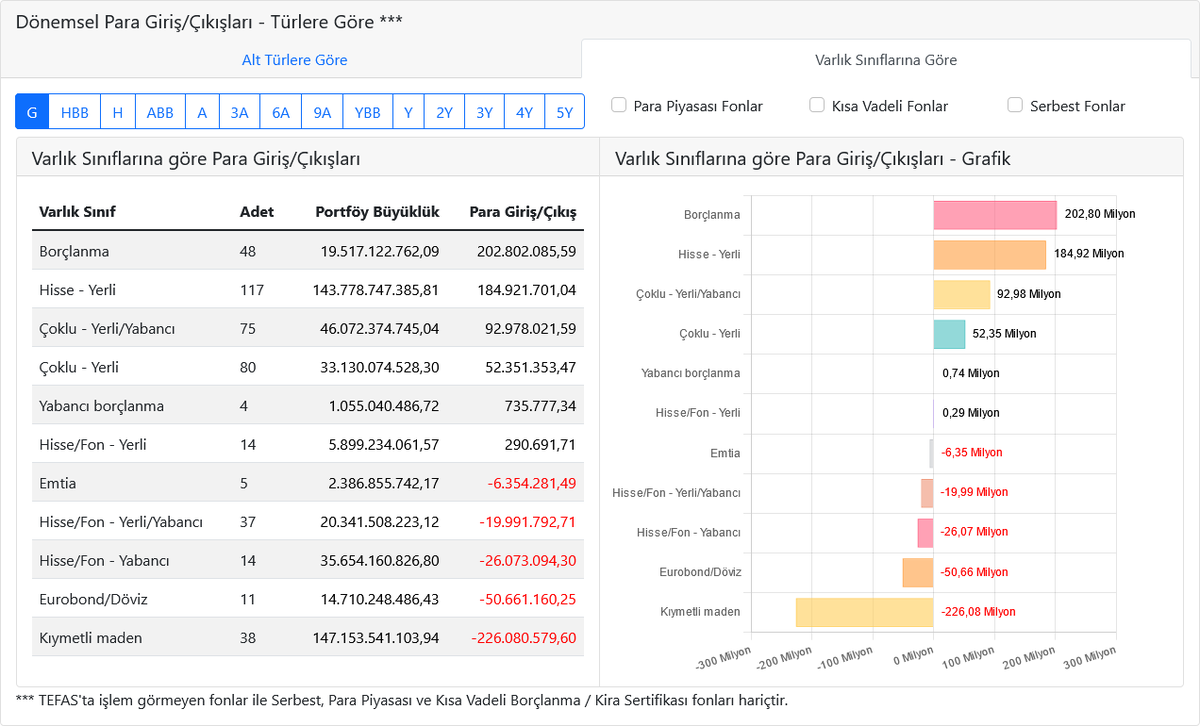Click the Eurobond/Döviz orange bar
Viewport: 1200px width, 726px height.
tap(918, 572)
